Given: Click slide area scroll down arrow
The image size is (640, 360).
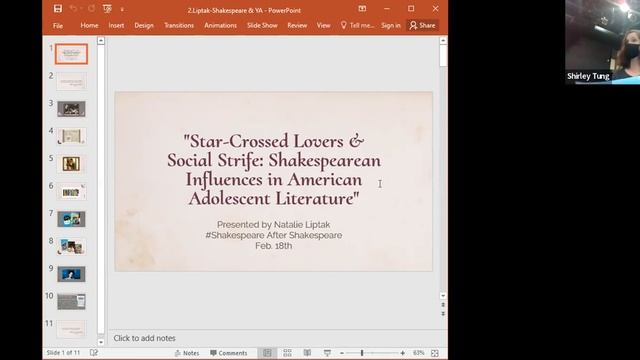Looking at the screenshot, I should [x=443, y=296].
